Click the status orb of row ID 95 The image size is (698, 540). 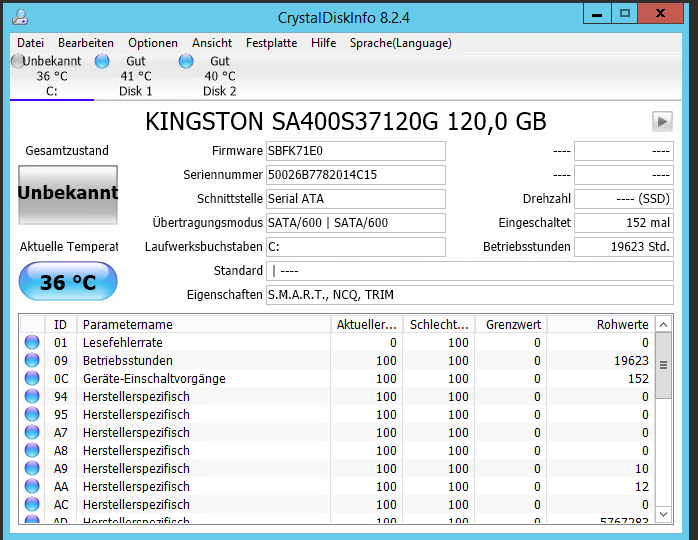pos(32,414)
